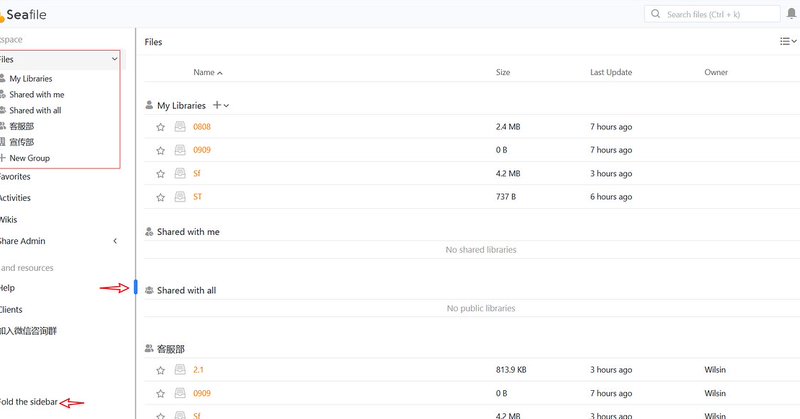
Task: Open the add-library plus dropdown next to My Libraries
Action: [221, 105]
